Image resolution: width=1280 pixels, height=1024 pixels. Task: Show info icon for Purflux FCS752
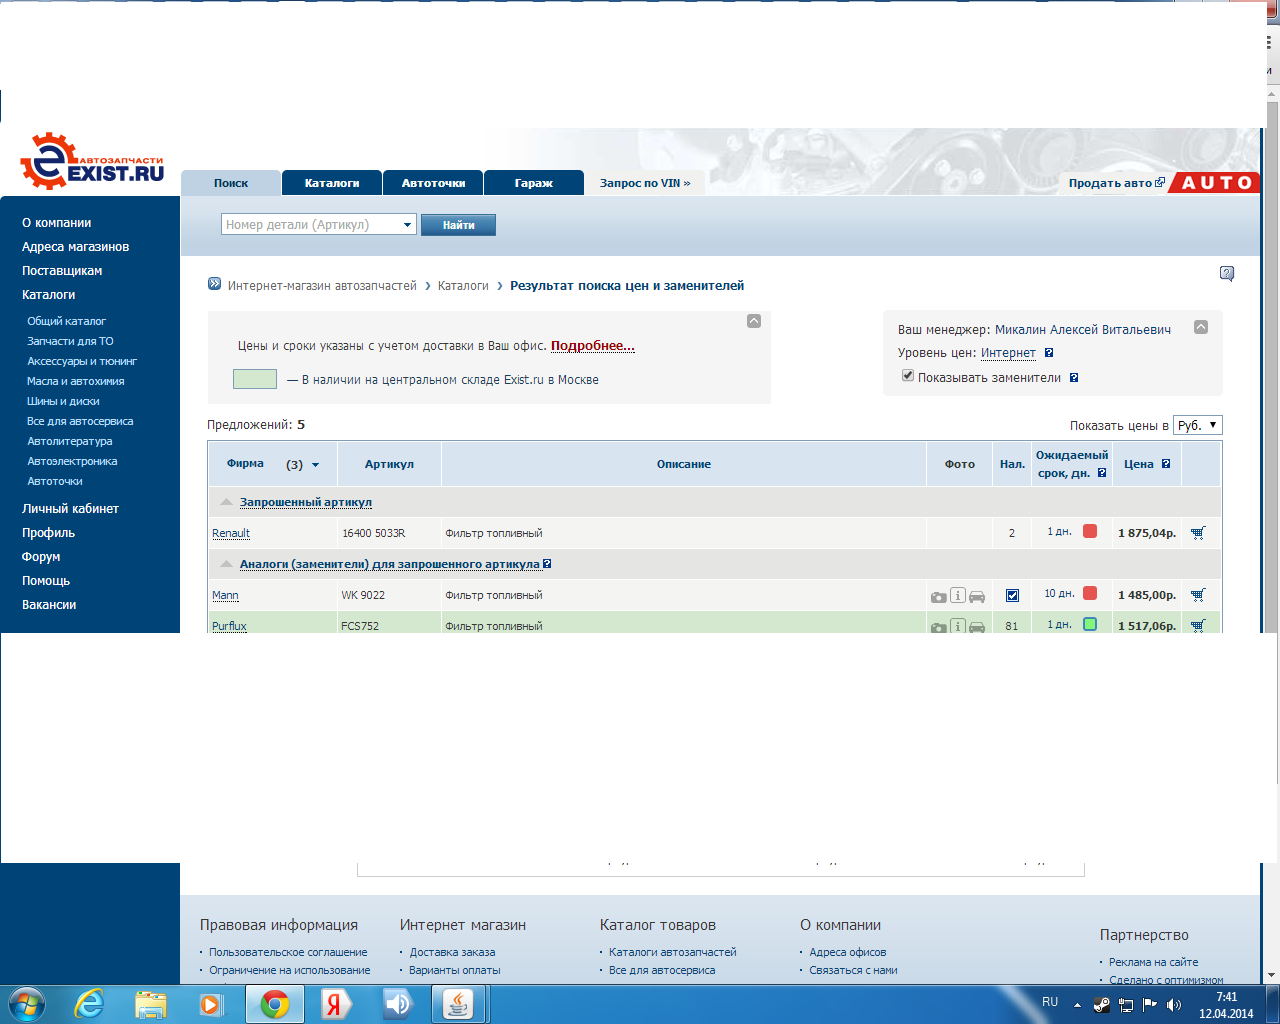(958, 626)
